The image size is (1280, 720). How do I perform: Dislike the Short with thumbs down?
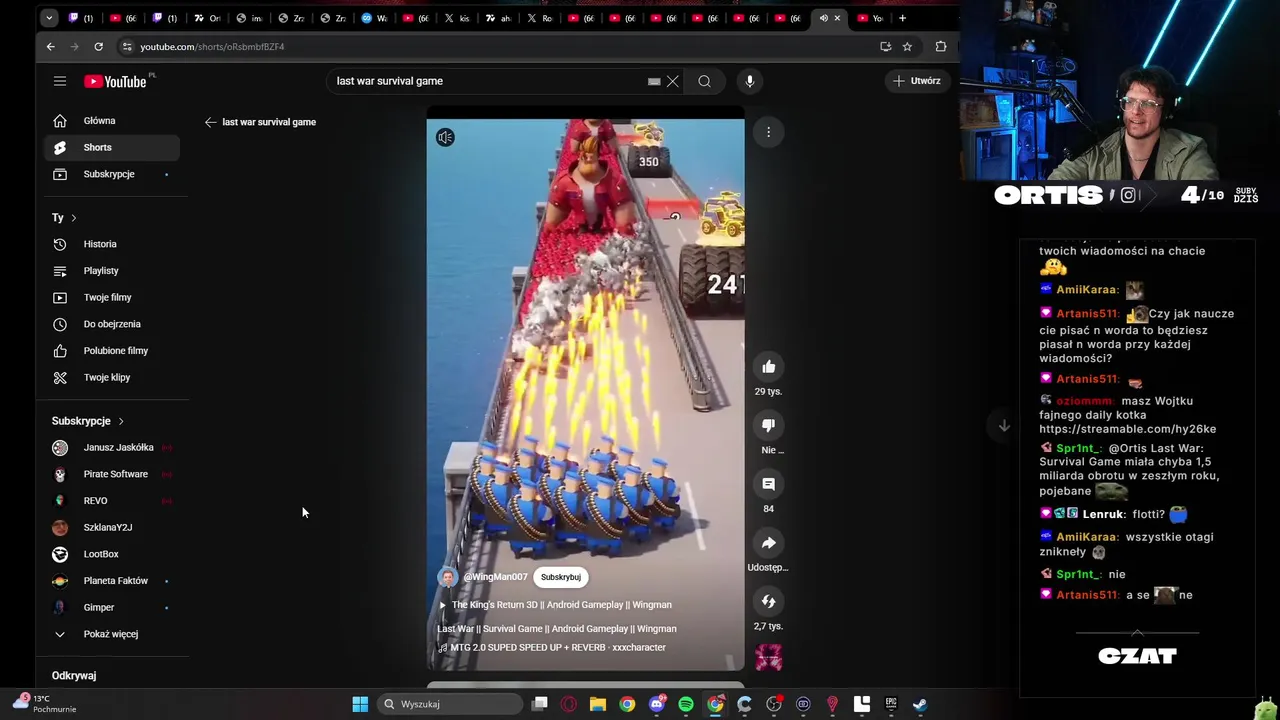click(x=768, y=425)
